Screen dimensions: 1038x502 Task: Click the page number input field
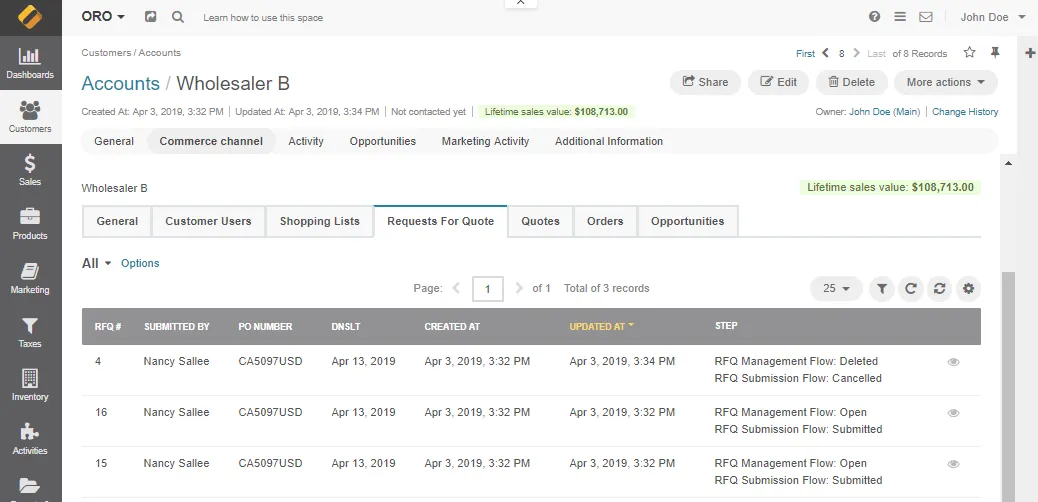[487, 289]
